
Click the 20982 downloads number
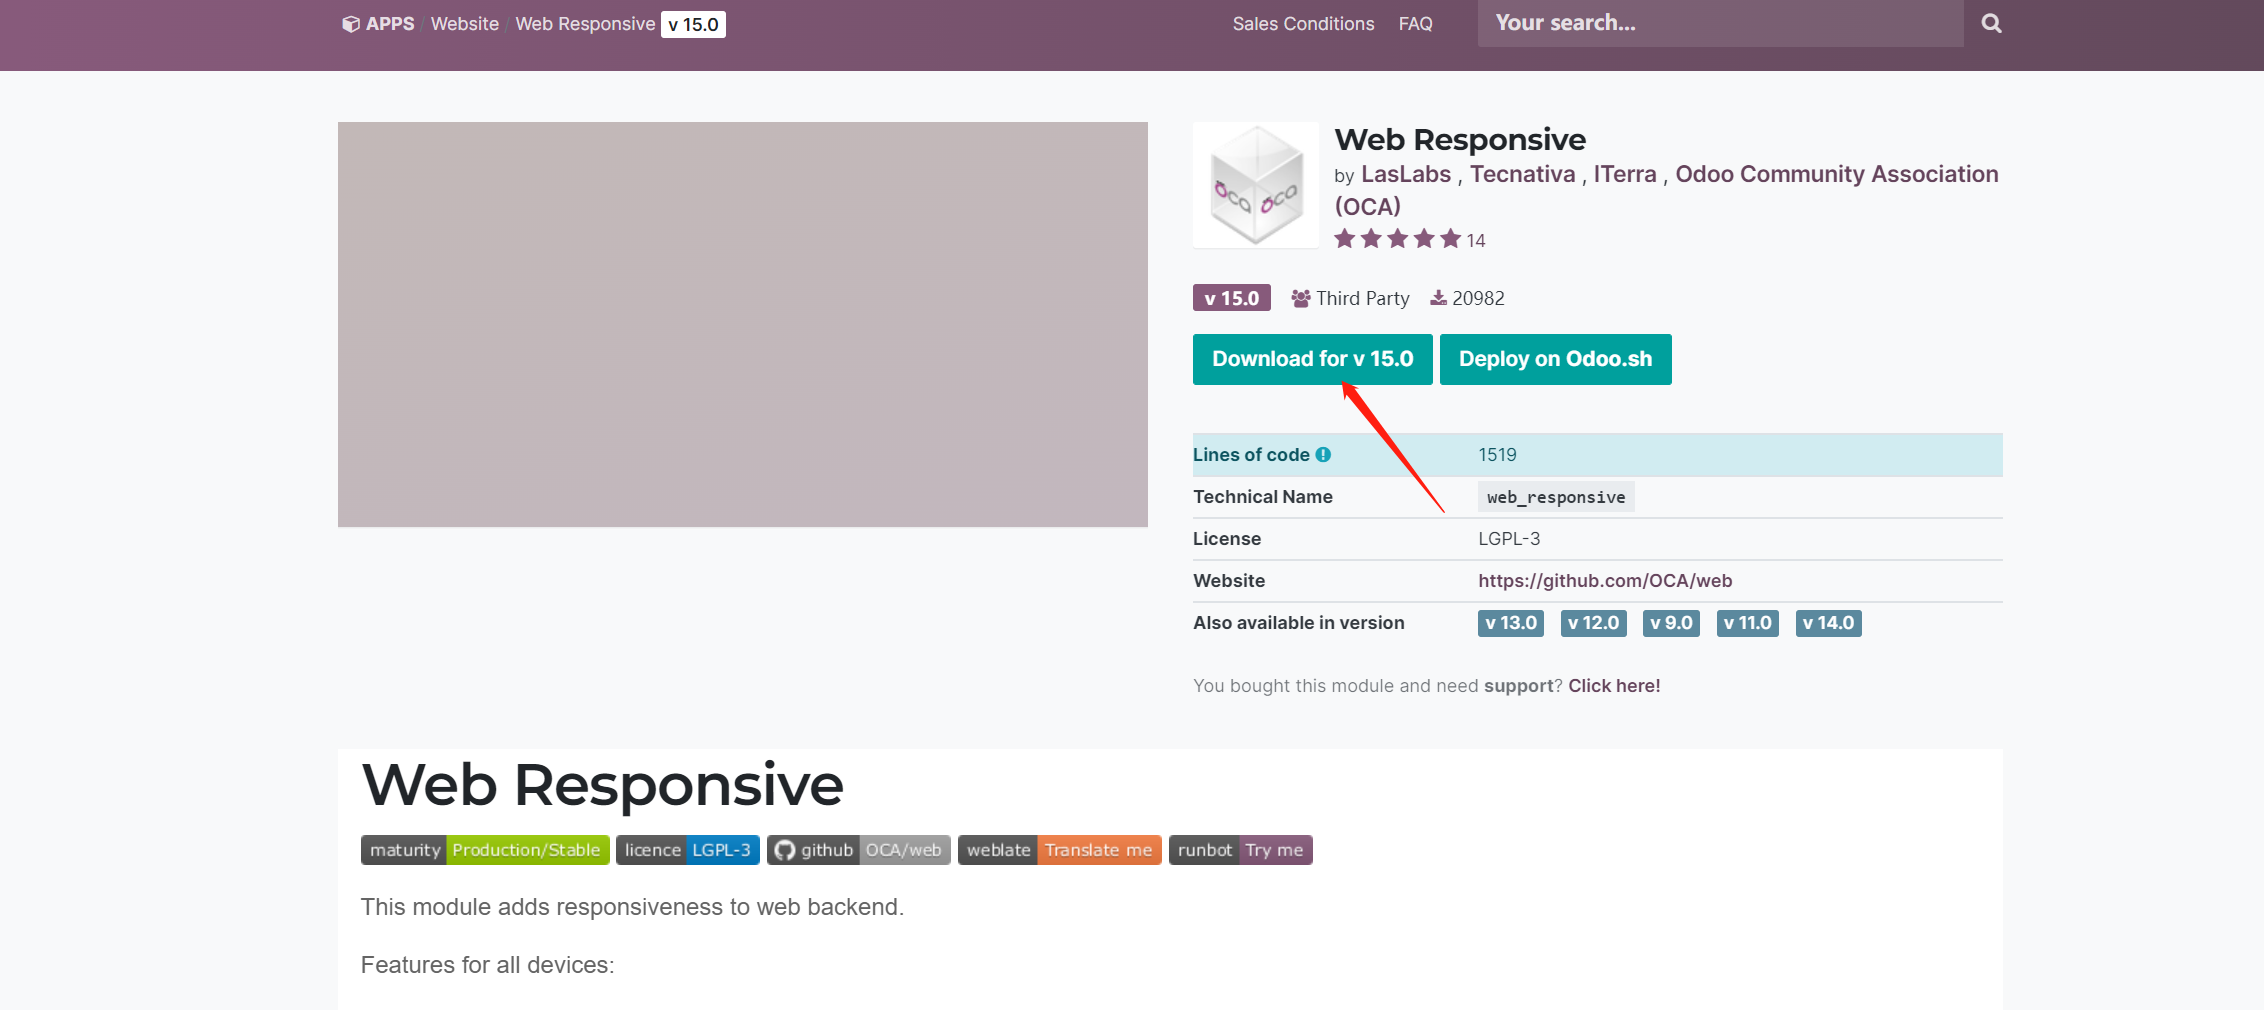[1478, 298]
